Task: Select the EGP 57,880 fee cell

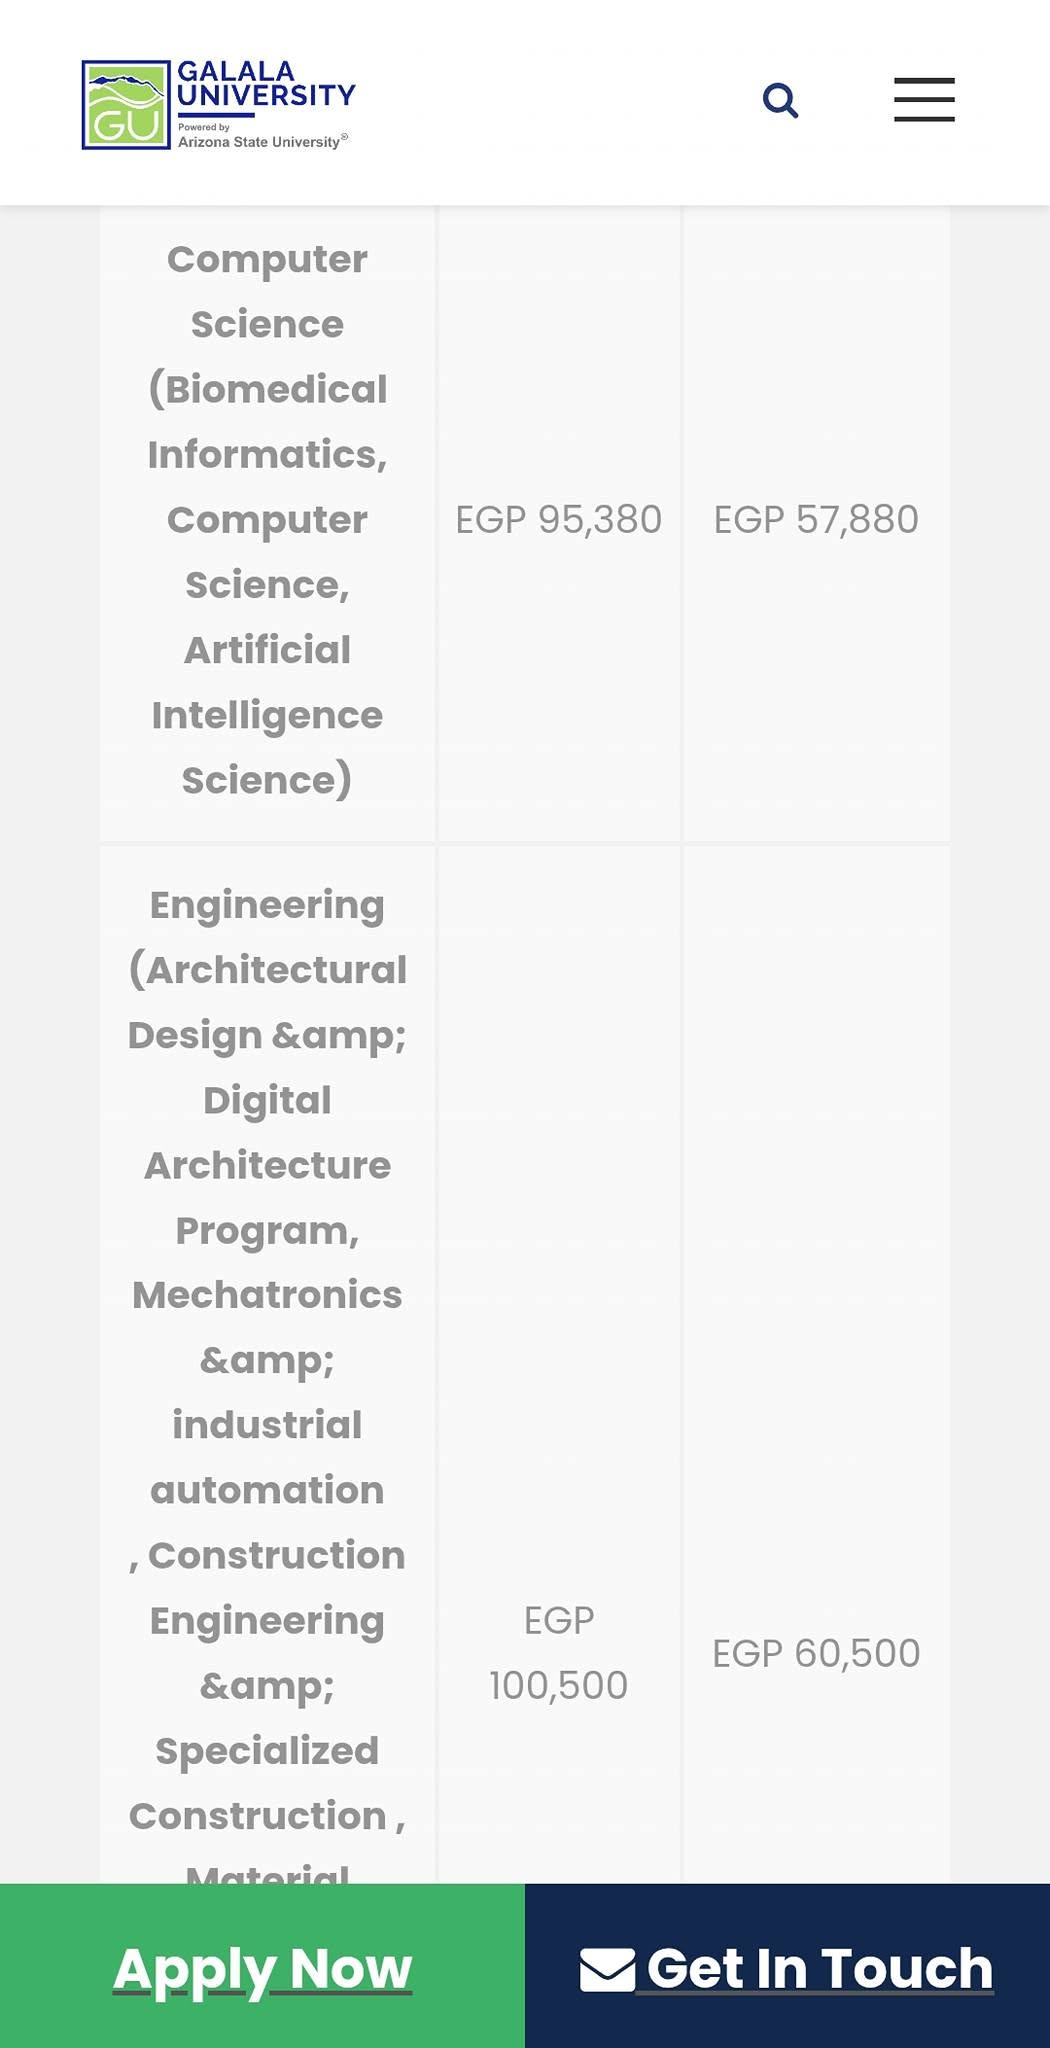Action: pyautogui.click(x=816, y=520)
